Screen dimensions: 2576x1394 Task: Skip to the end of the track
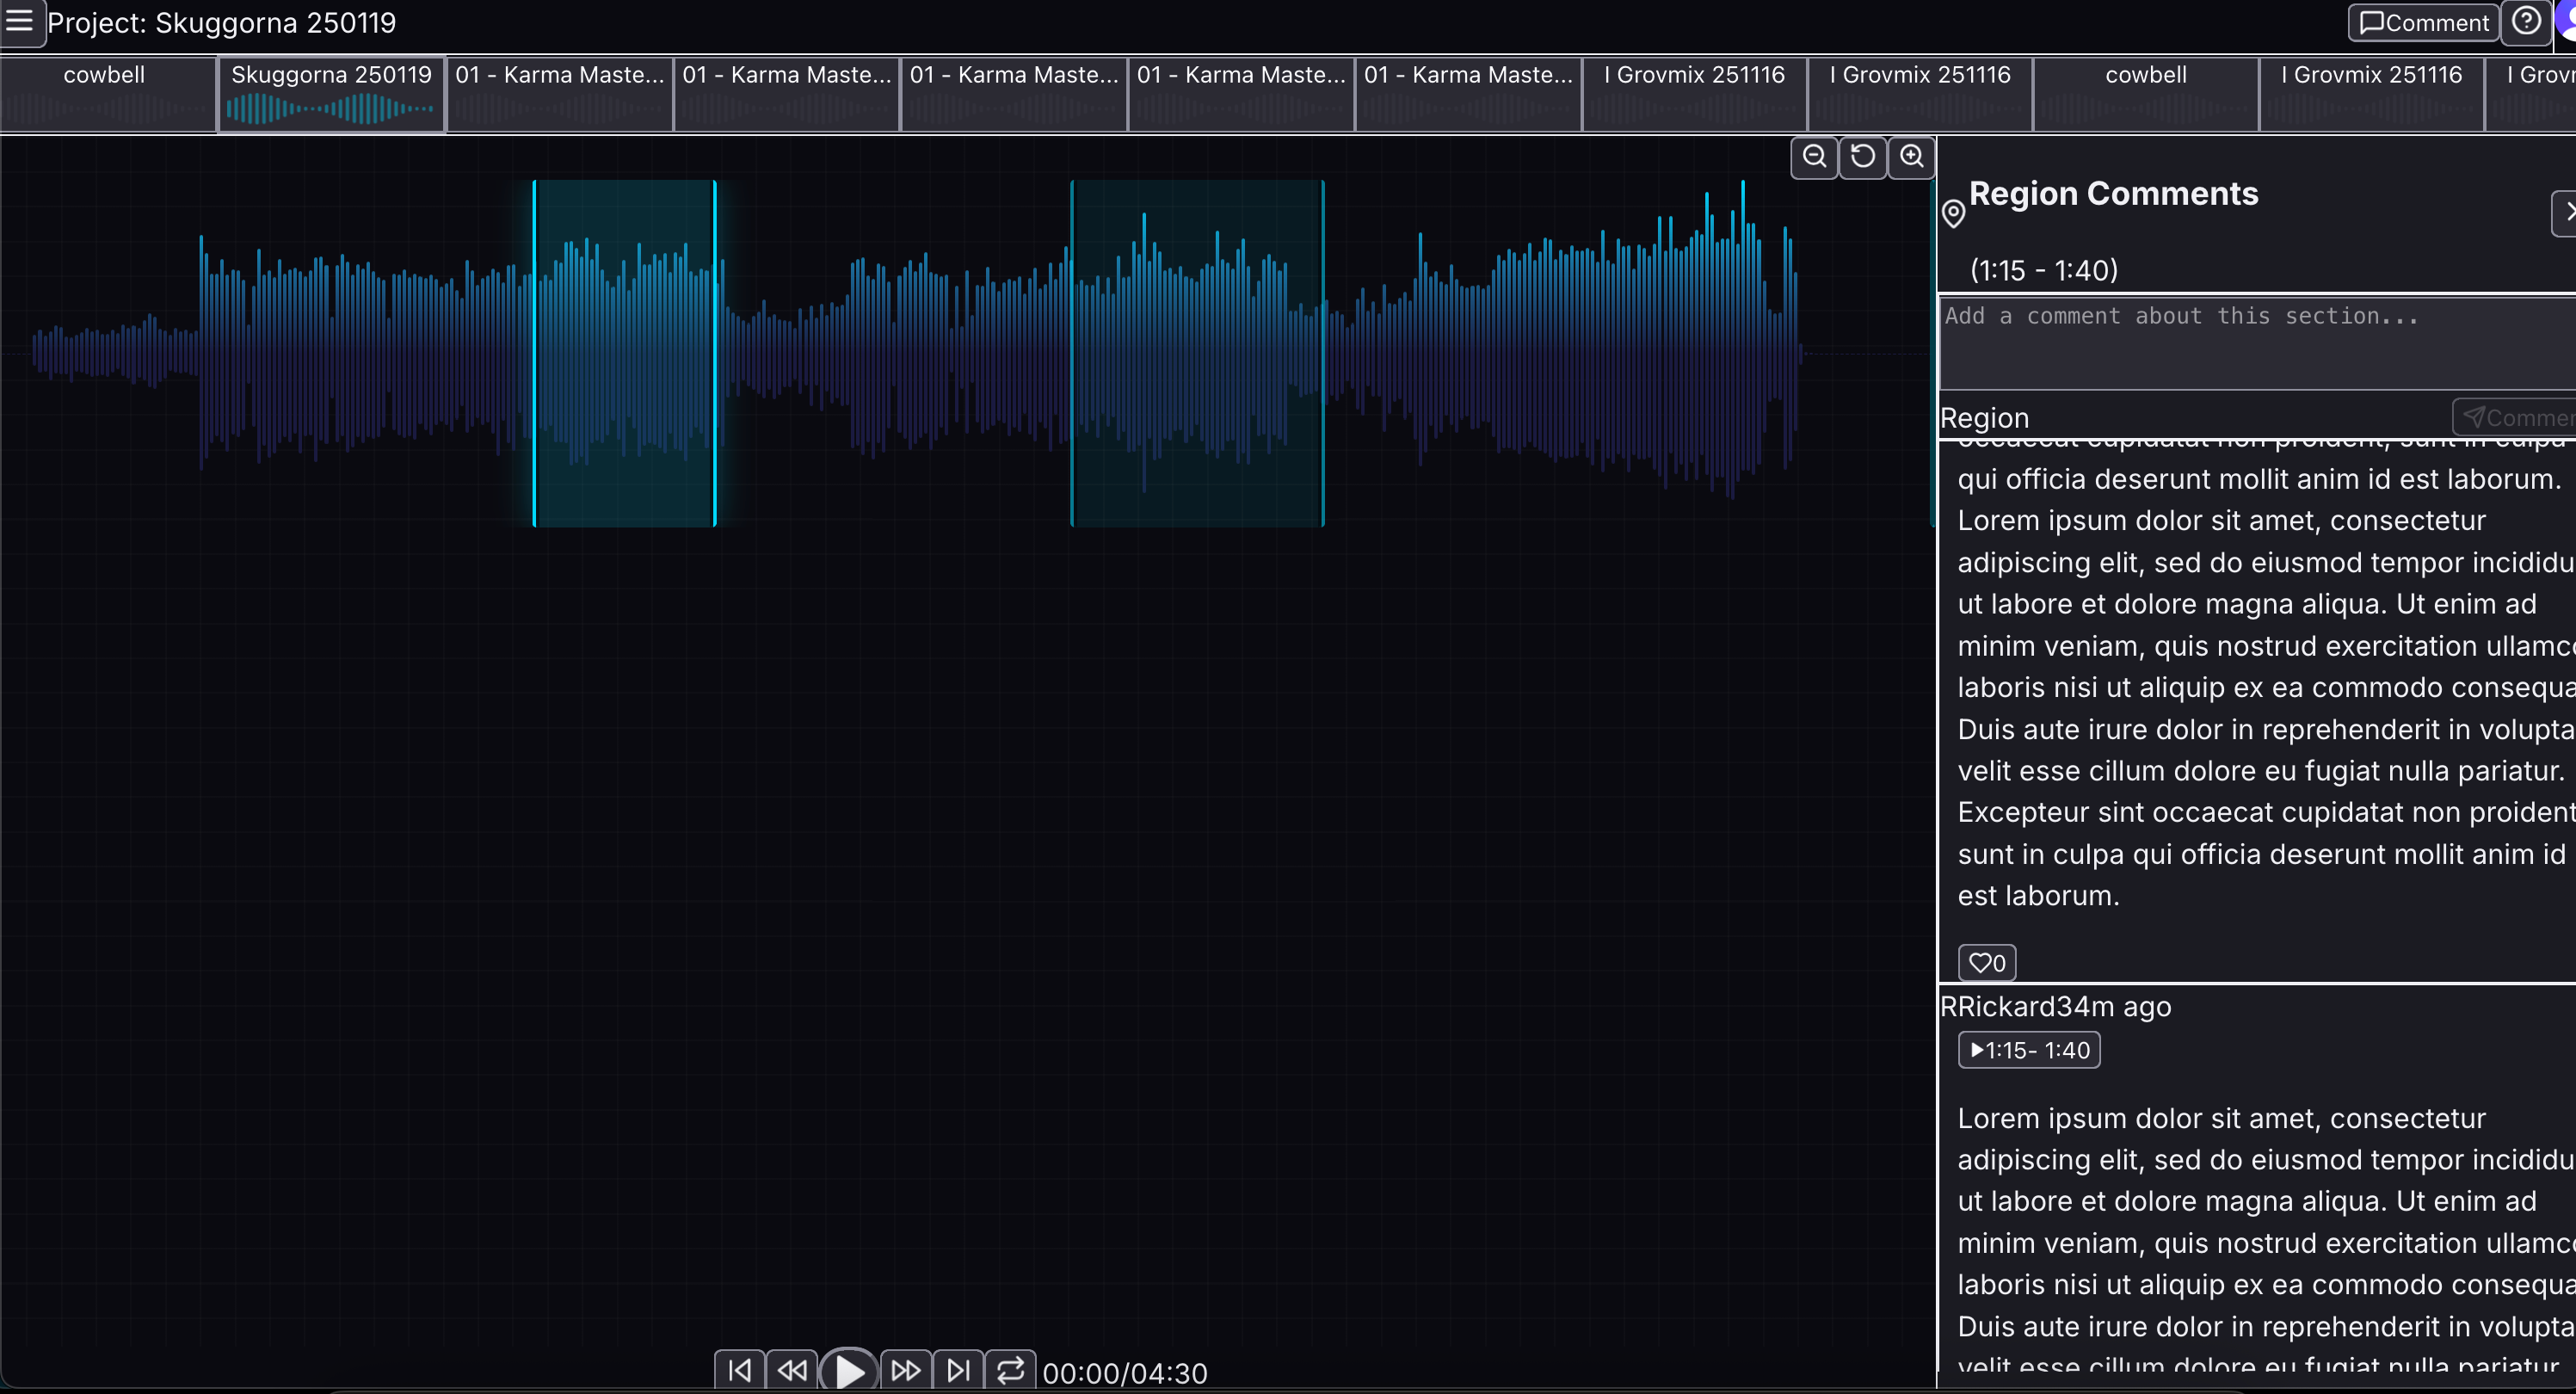coord(958,1370)
